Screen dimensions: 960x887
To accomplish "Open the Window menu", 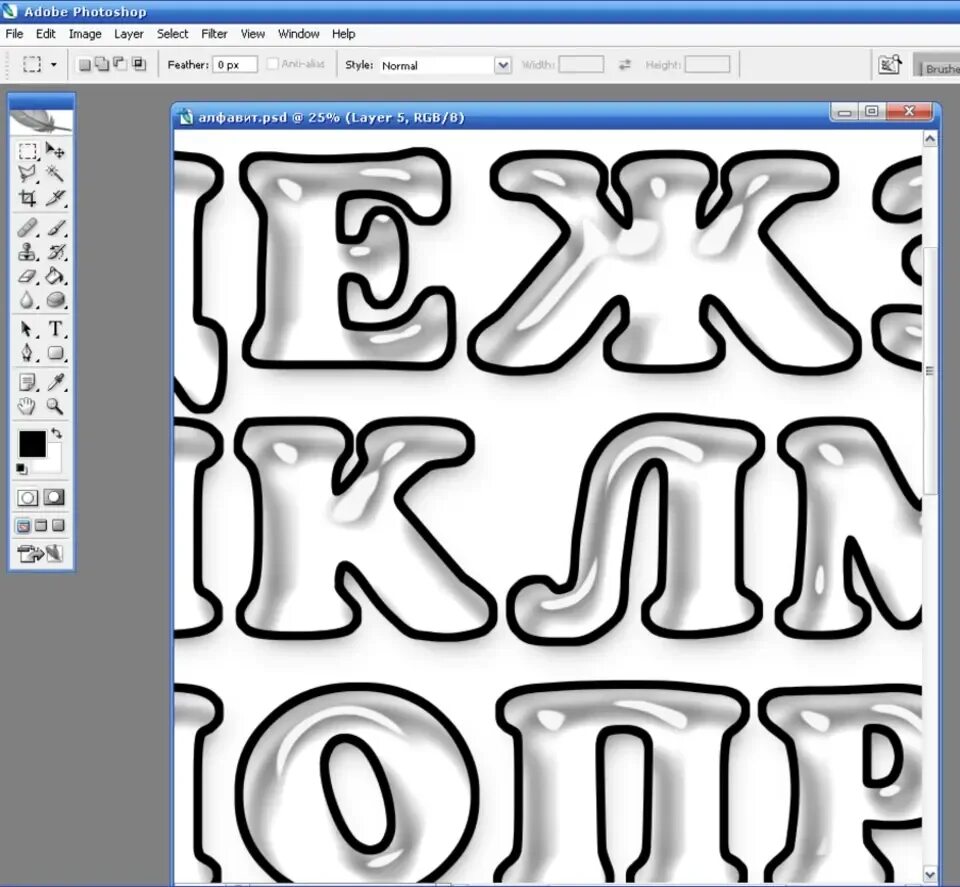I will click(x=298, y=34).
